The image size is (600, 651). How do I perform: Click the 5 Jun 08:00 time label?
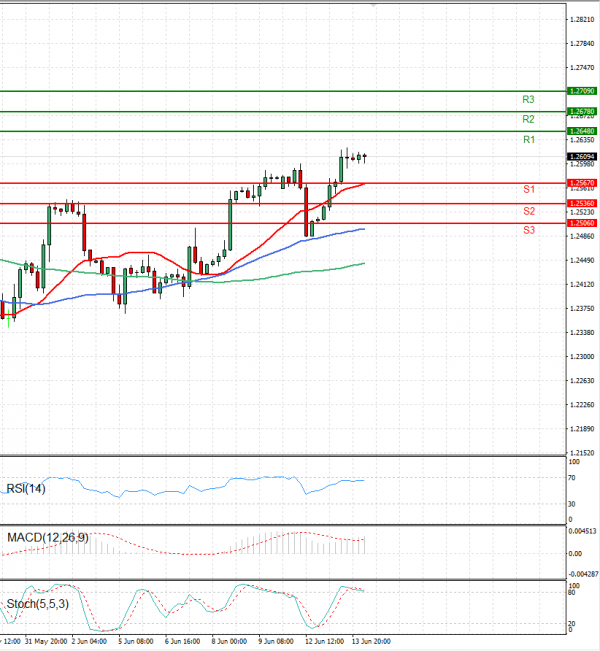pos(136,641)
